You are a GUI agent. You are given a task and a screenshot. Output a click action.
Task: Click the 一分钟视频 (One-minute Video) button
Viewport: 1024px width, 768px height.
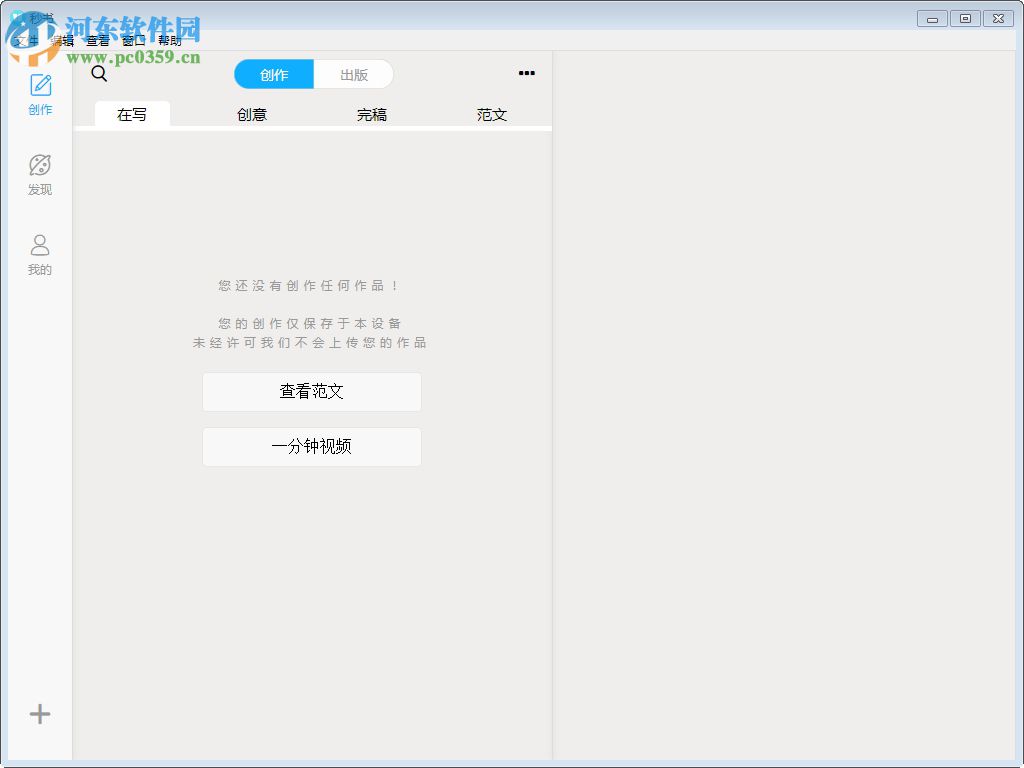pyautogui.click(x=311, y=446)
